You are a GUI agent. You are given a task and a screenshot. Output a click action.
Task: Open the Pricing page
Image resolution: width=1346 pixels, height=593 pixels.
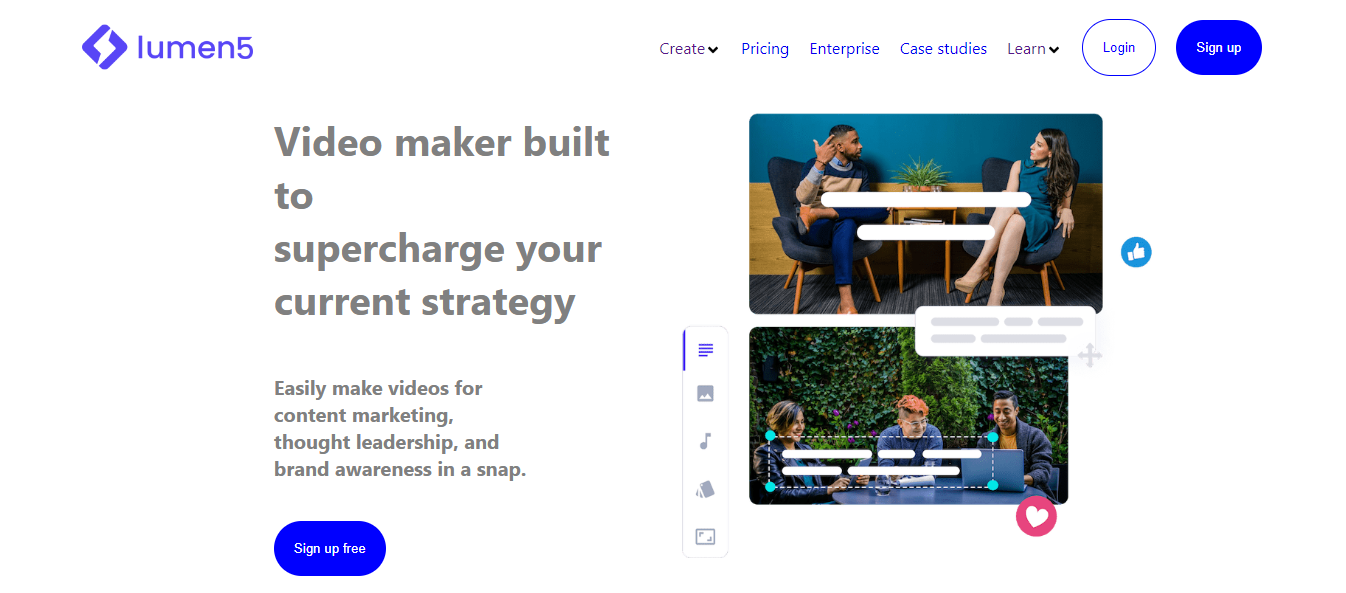click(765, 49)
